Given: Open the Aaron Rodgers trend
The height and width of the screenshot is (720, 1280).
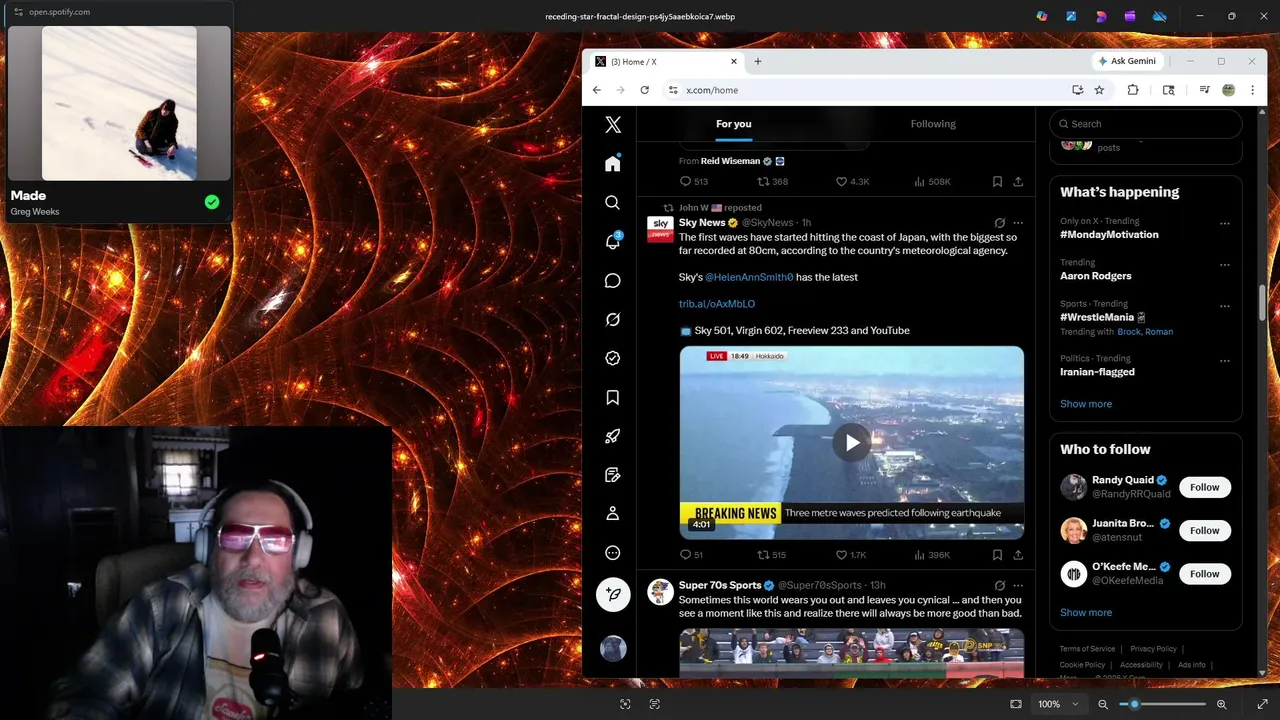Looking at the screenshot, I should click(x=1096, y=276).
